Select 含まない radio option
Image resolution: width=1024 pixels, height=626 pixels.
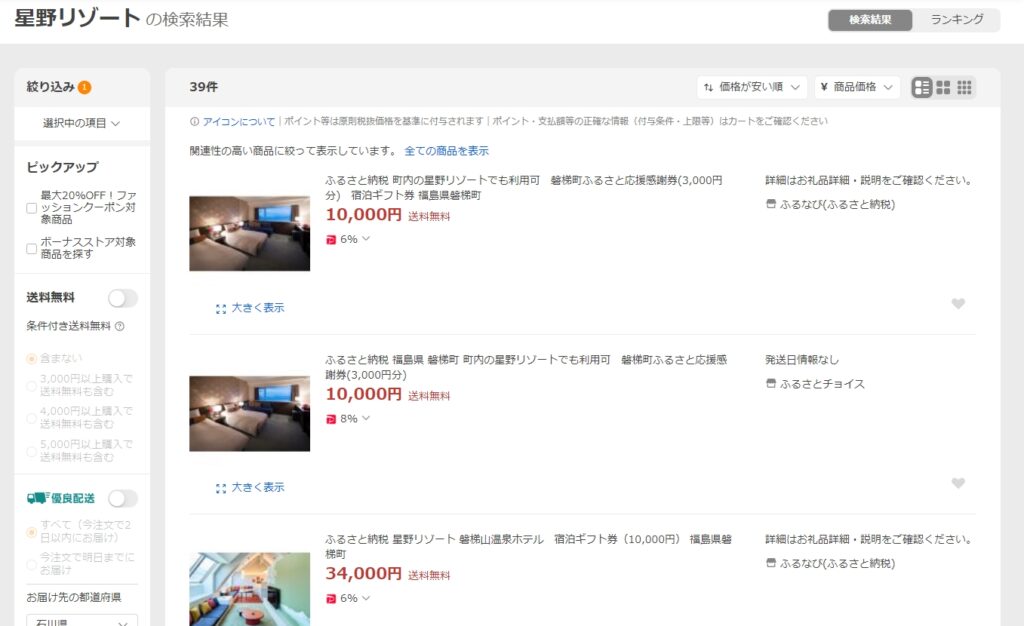(x=31, y=359)
